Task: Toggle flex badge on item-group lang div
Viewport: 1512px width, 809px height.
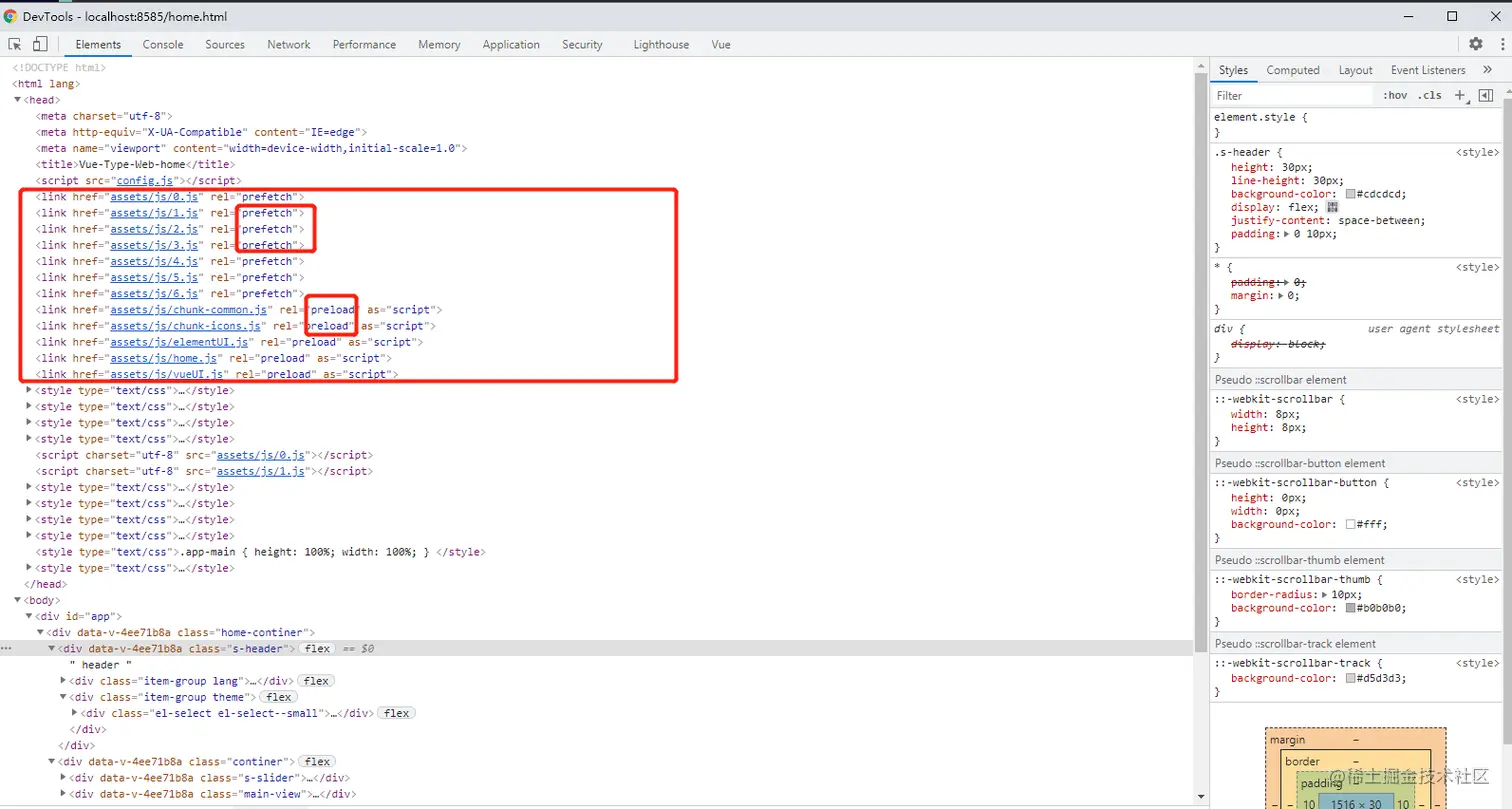Action: tap(316, 681)
